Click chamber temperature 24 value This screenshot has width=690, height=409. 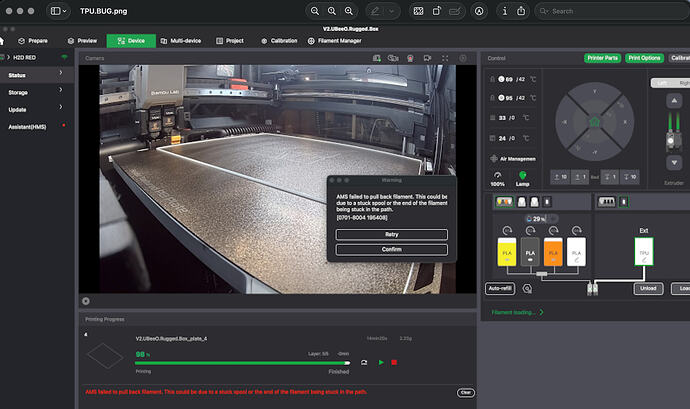click(502, 138)
